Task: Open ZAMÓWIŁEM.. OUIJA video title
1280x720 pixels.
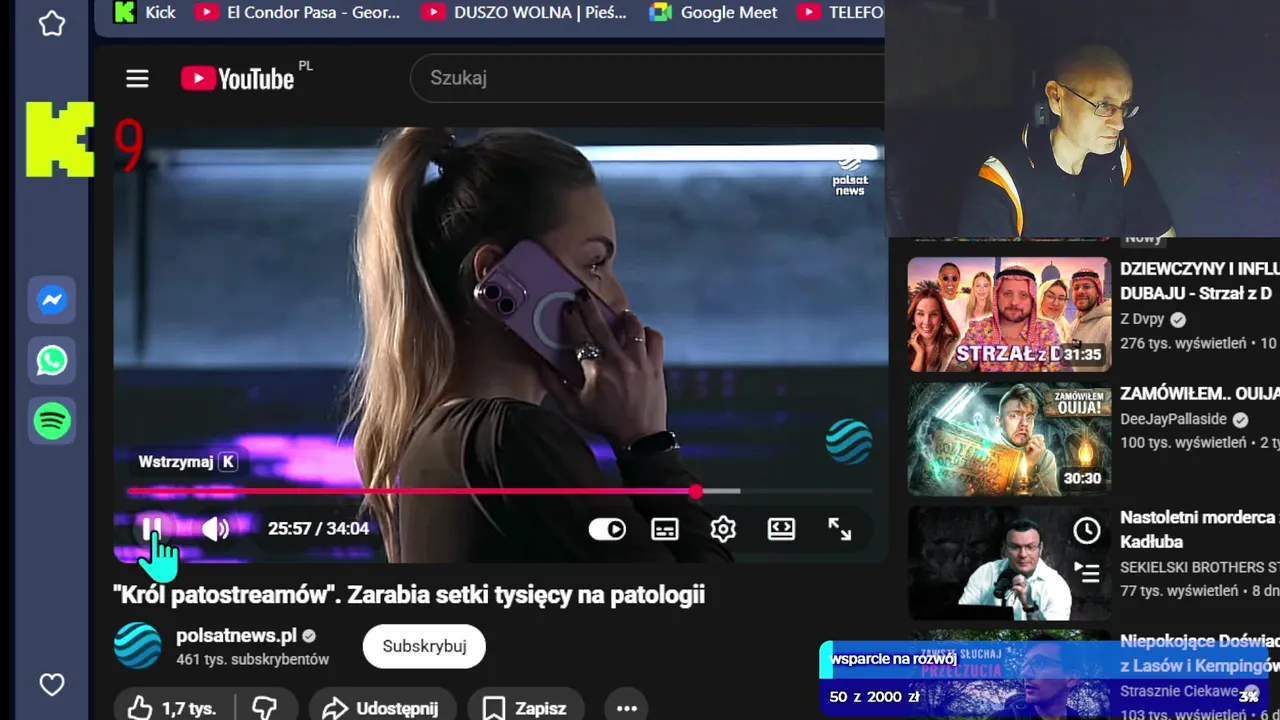Action: (x=1200, y=393)
